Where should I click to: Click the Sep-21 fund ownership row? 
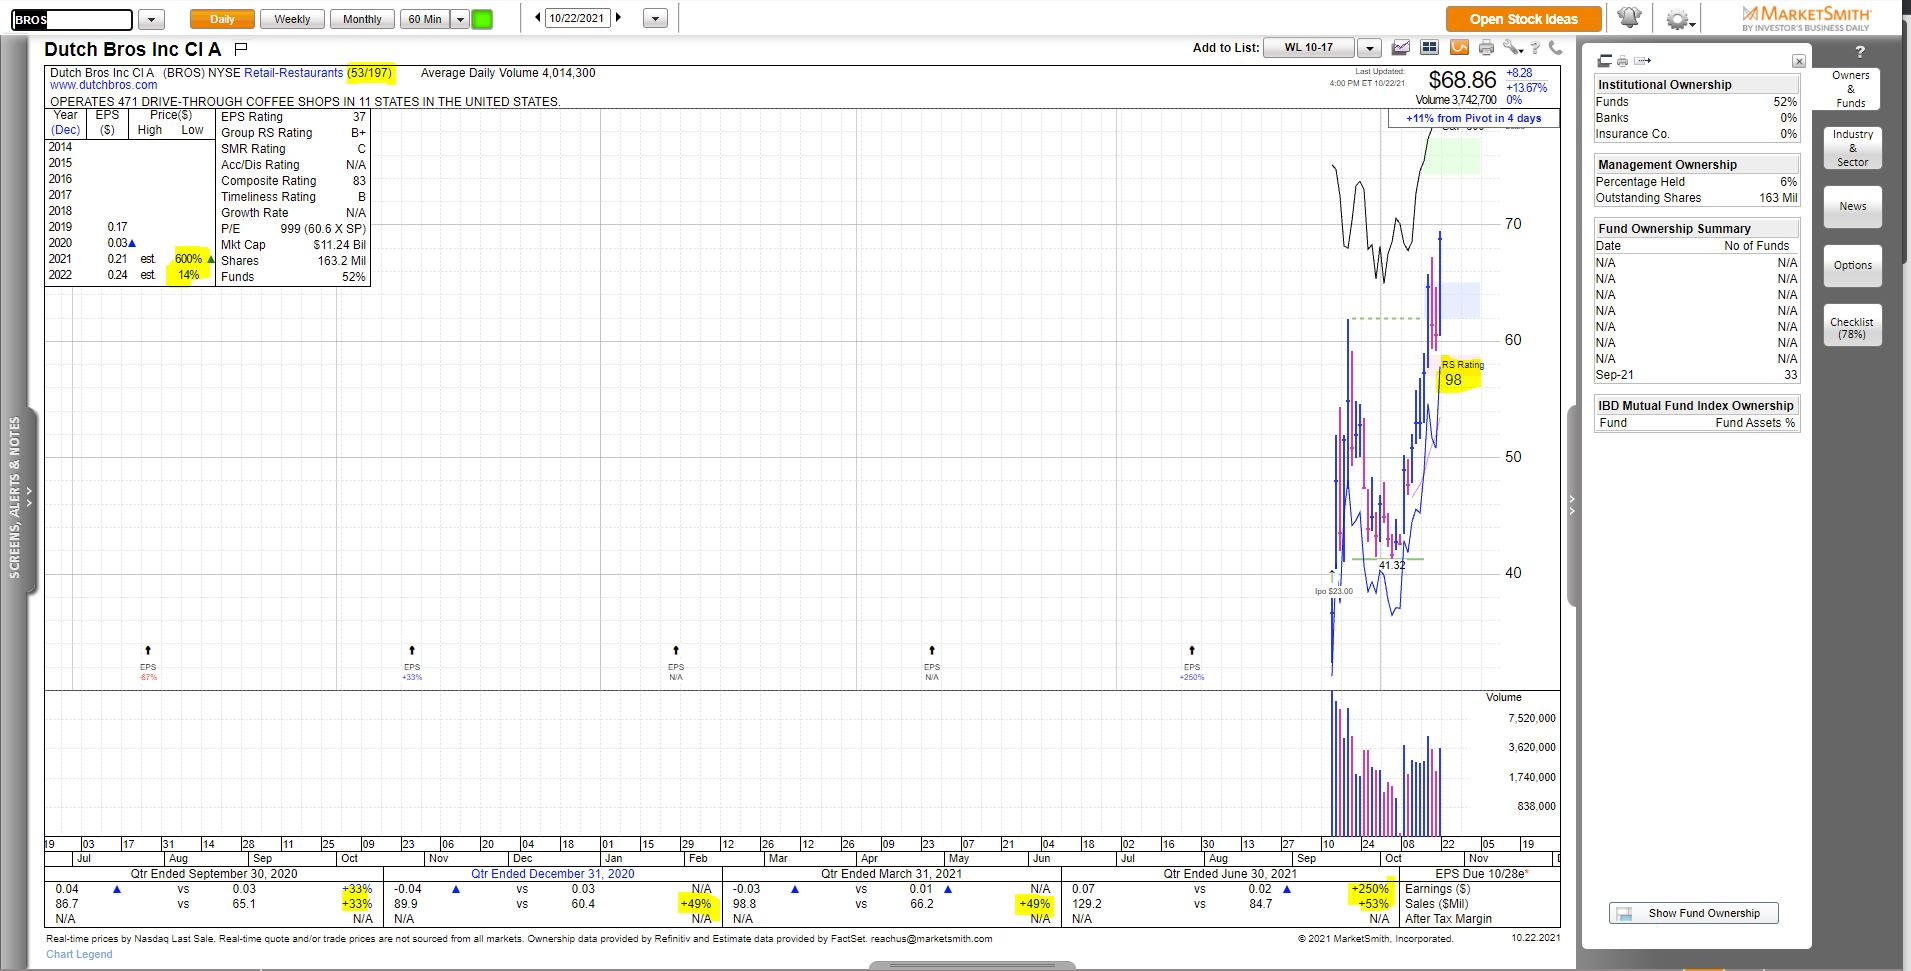click(x=1697, y=375)
